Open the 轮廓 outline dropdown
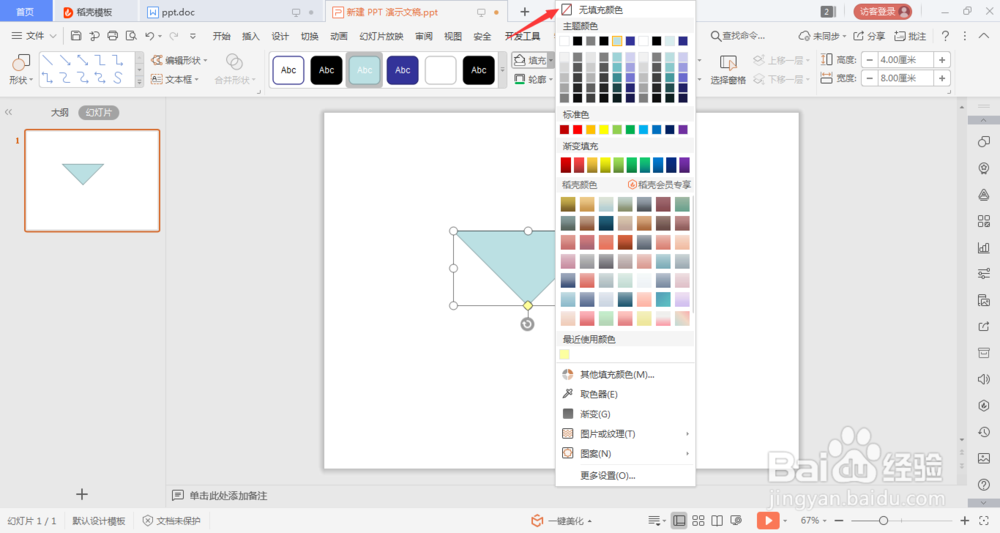 (534, 79)
